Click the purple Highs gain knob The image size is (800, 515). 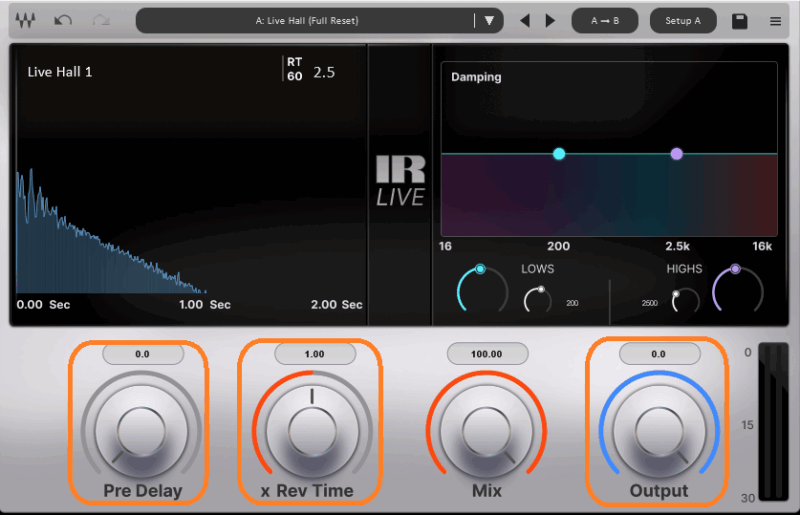point(738,289)
